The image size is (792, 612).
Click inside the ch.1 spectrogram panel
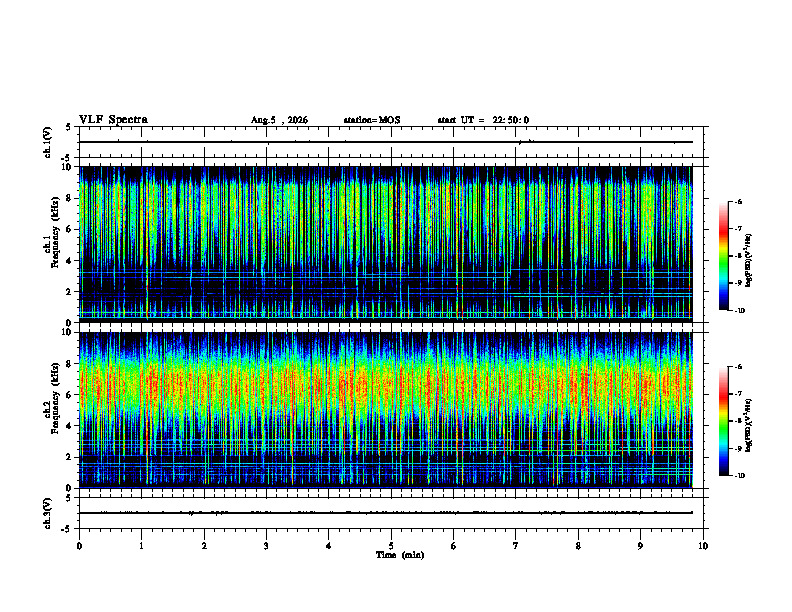[x=385, y=244]
